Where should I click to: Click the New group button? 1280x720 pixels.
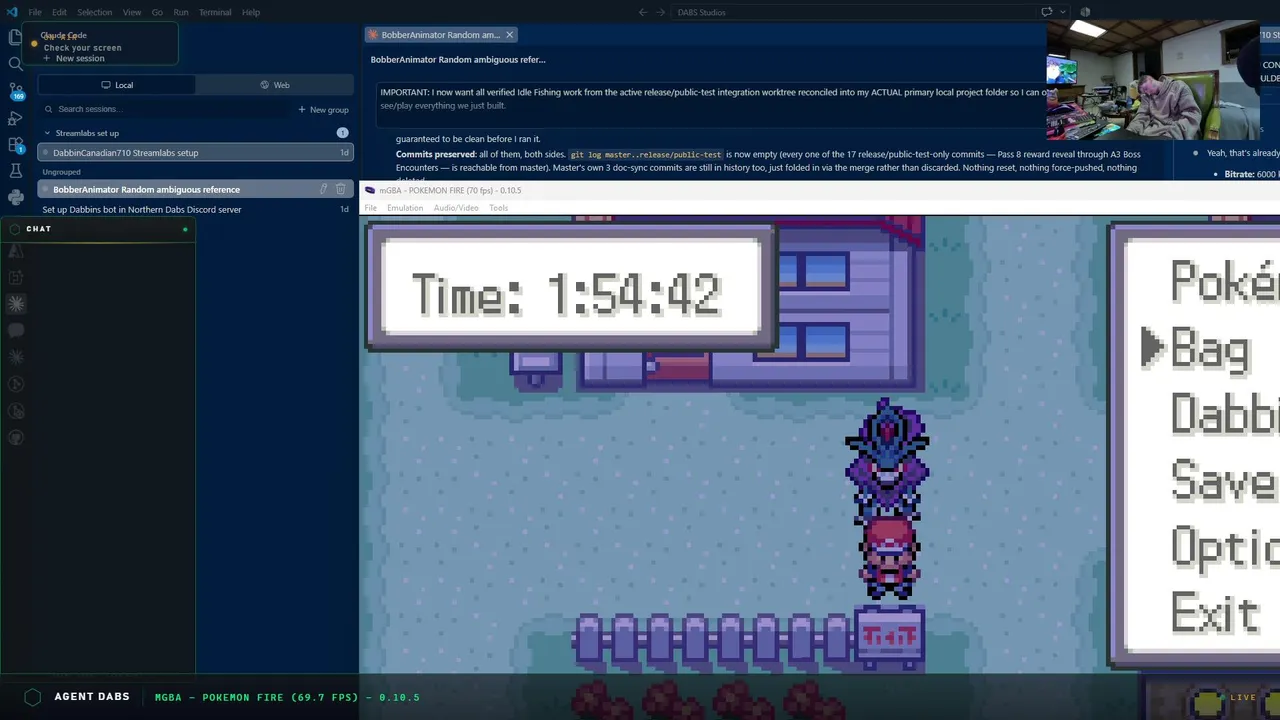pos(323,109)
